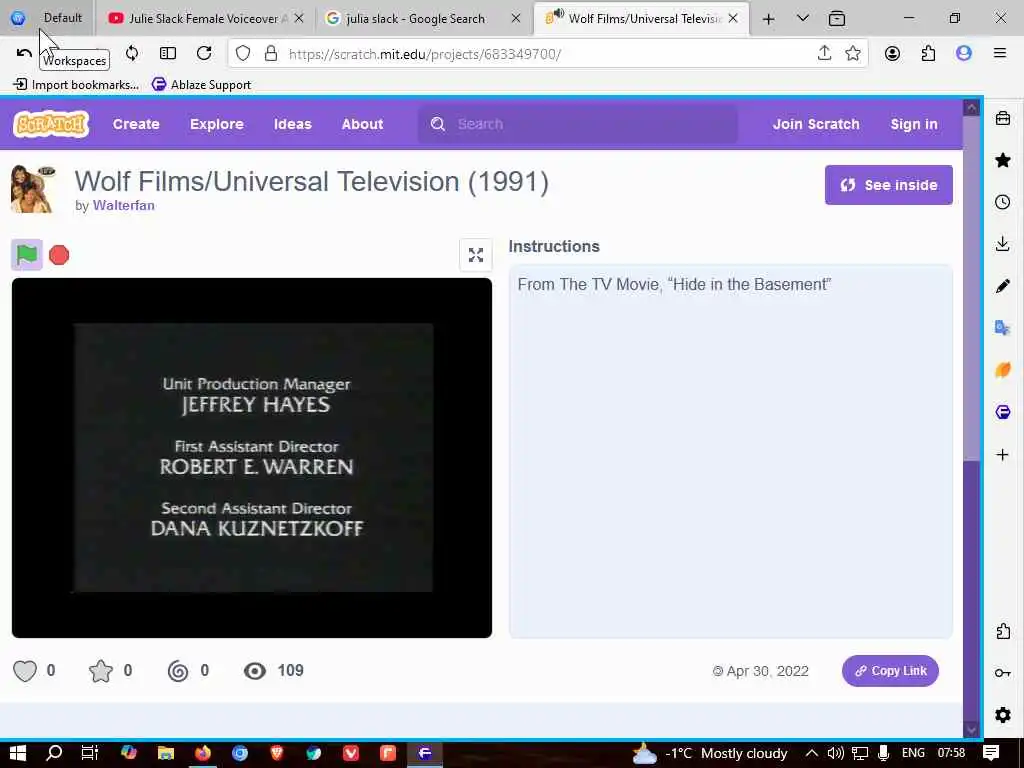Open the weather widget Mostly cloudy
This screenshot has width=1024, height=768.
pos(709,753)
